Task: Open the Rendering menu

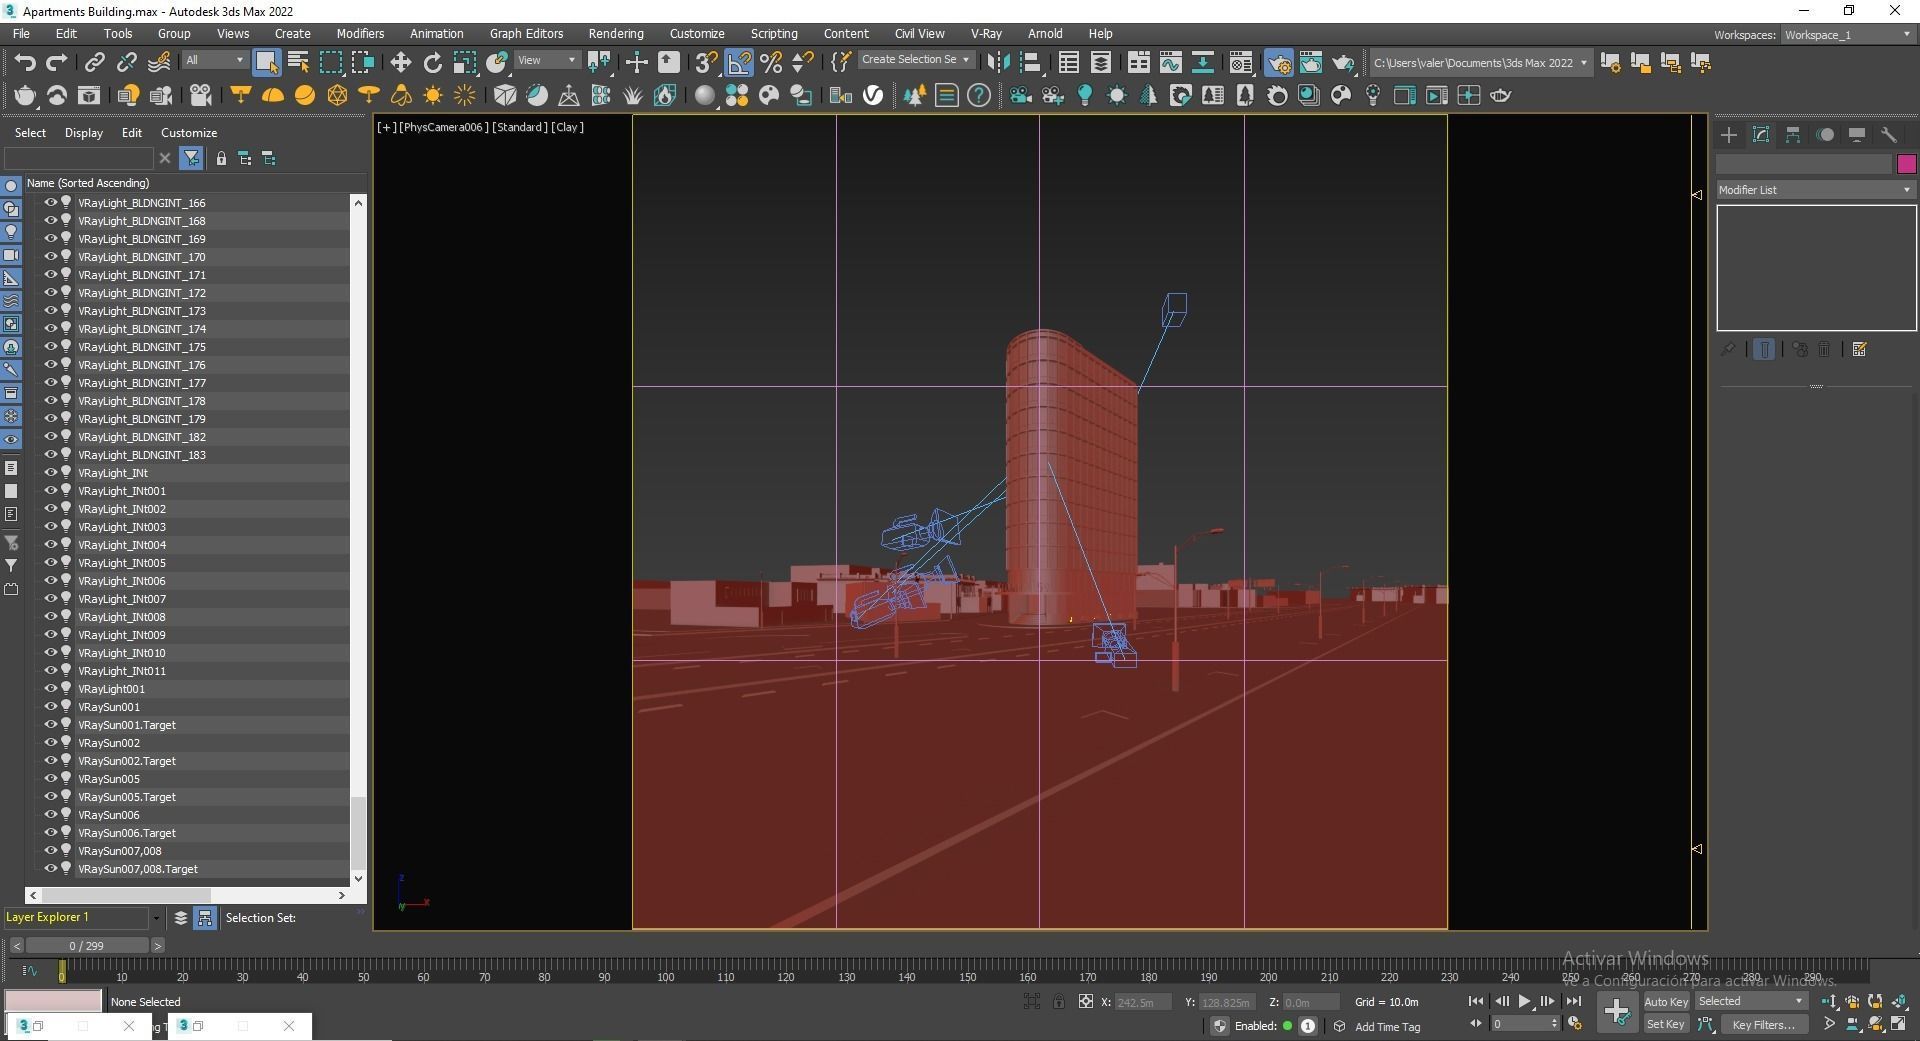Action: tap(616, 34)
